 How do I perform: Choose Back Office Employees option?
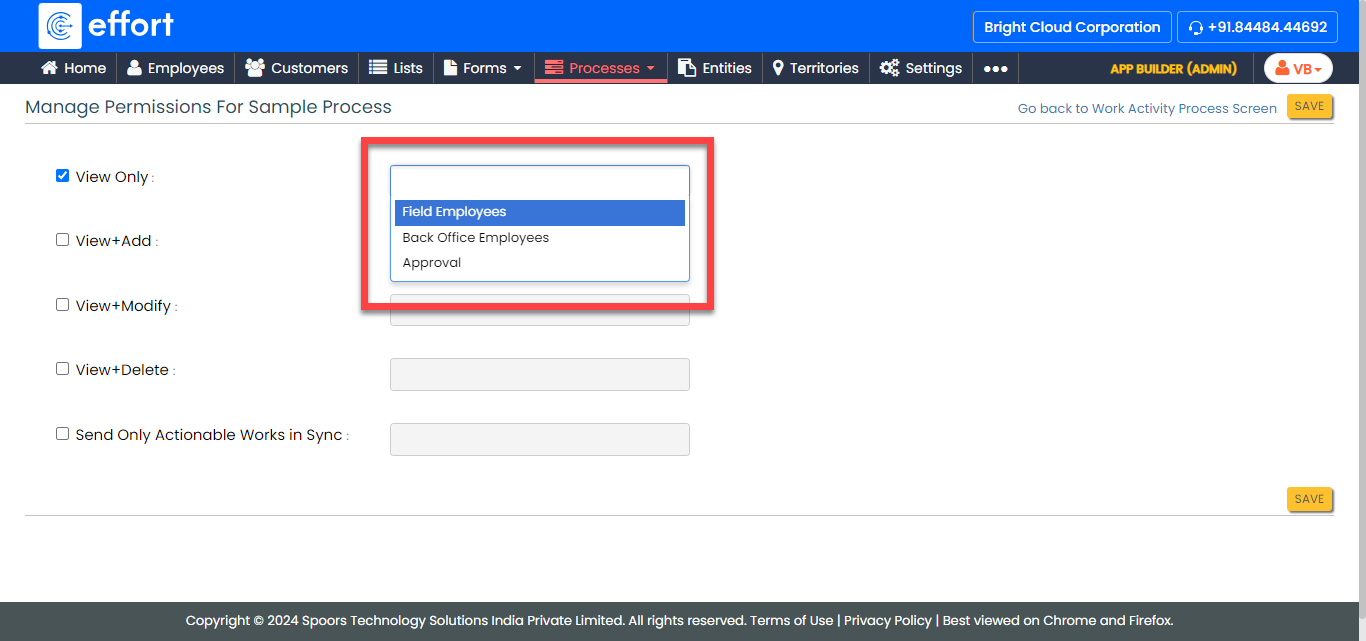pos(475,238)
